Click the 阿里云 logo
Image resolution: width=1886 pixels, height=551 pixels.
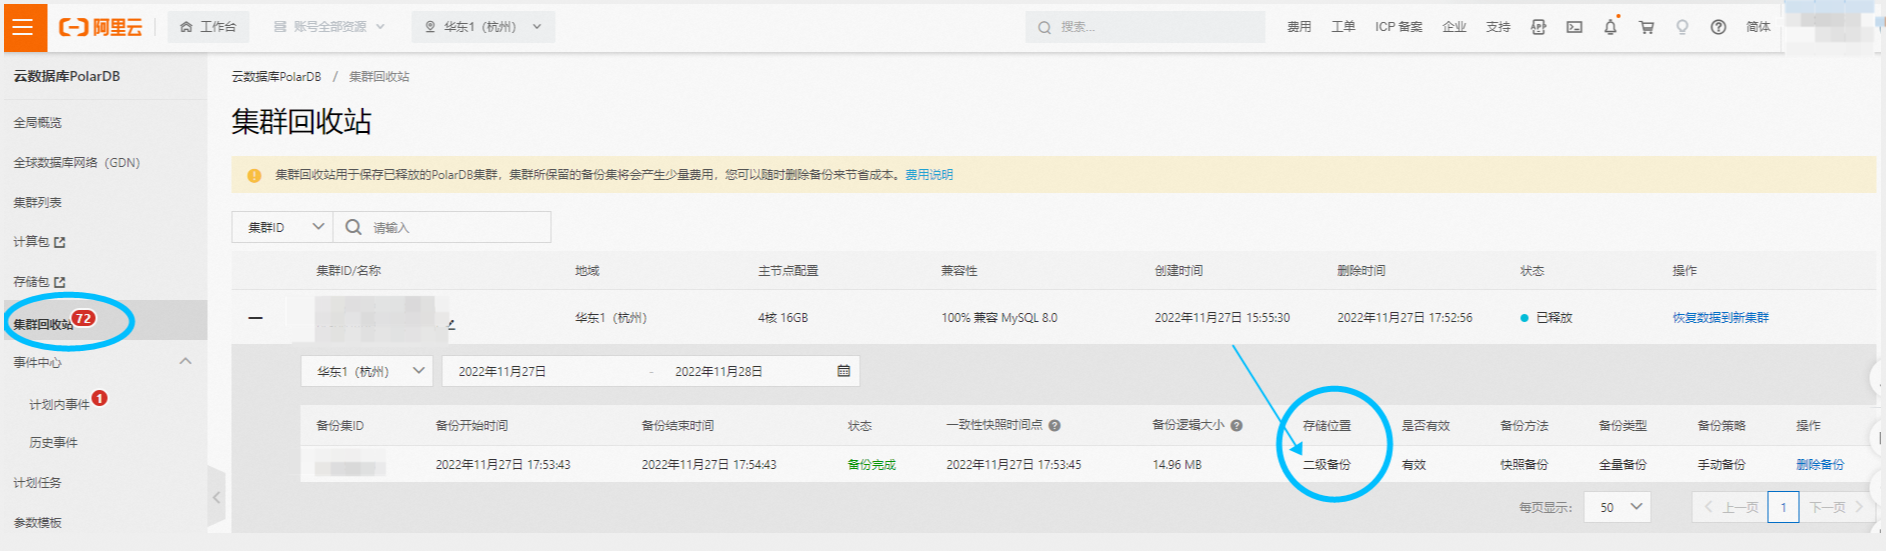(x=101, y=27)
